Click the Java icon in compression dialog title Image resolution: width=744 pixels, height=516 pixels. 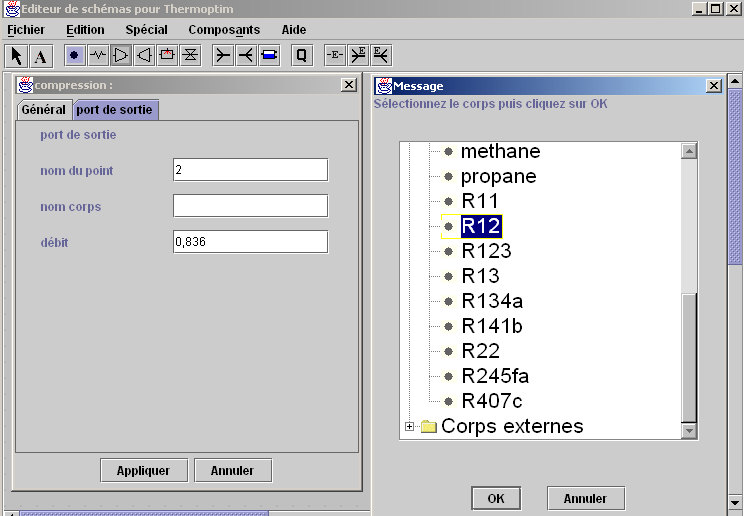(x=25, y=85)
